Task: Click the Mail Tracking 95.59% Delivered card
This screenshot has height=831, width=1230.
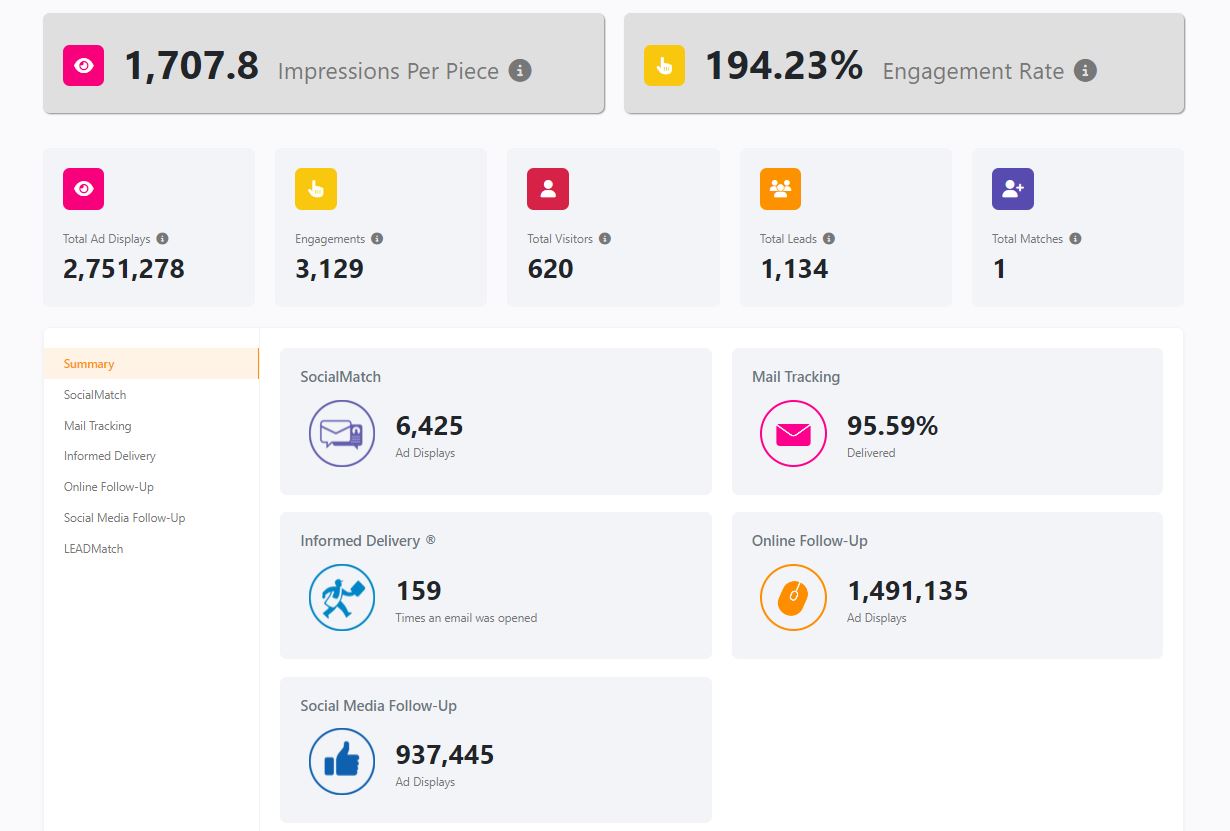Action: 946,420
